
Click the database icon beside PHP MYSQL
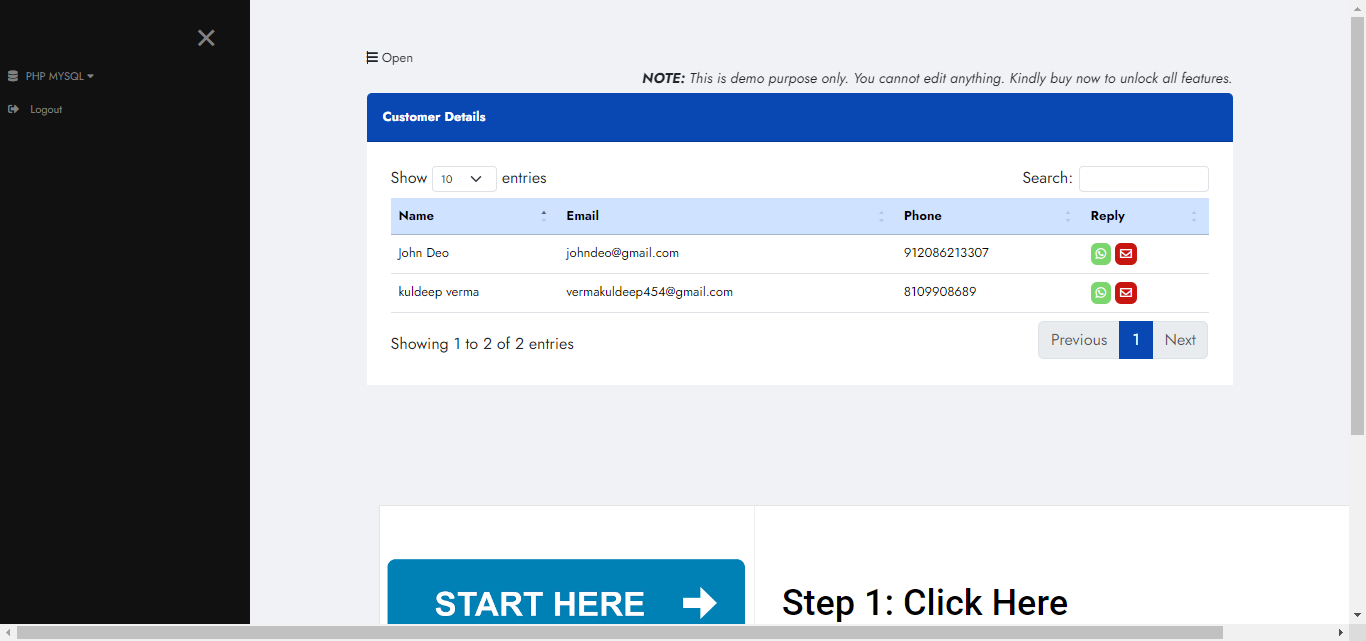coord(13,75)
